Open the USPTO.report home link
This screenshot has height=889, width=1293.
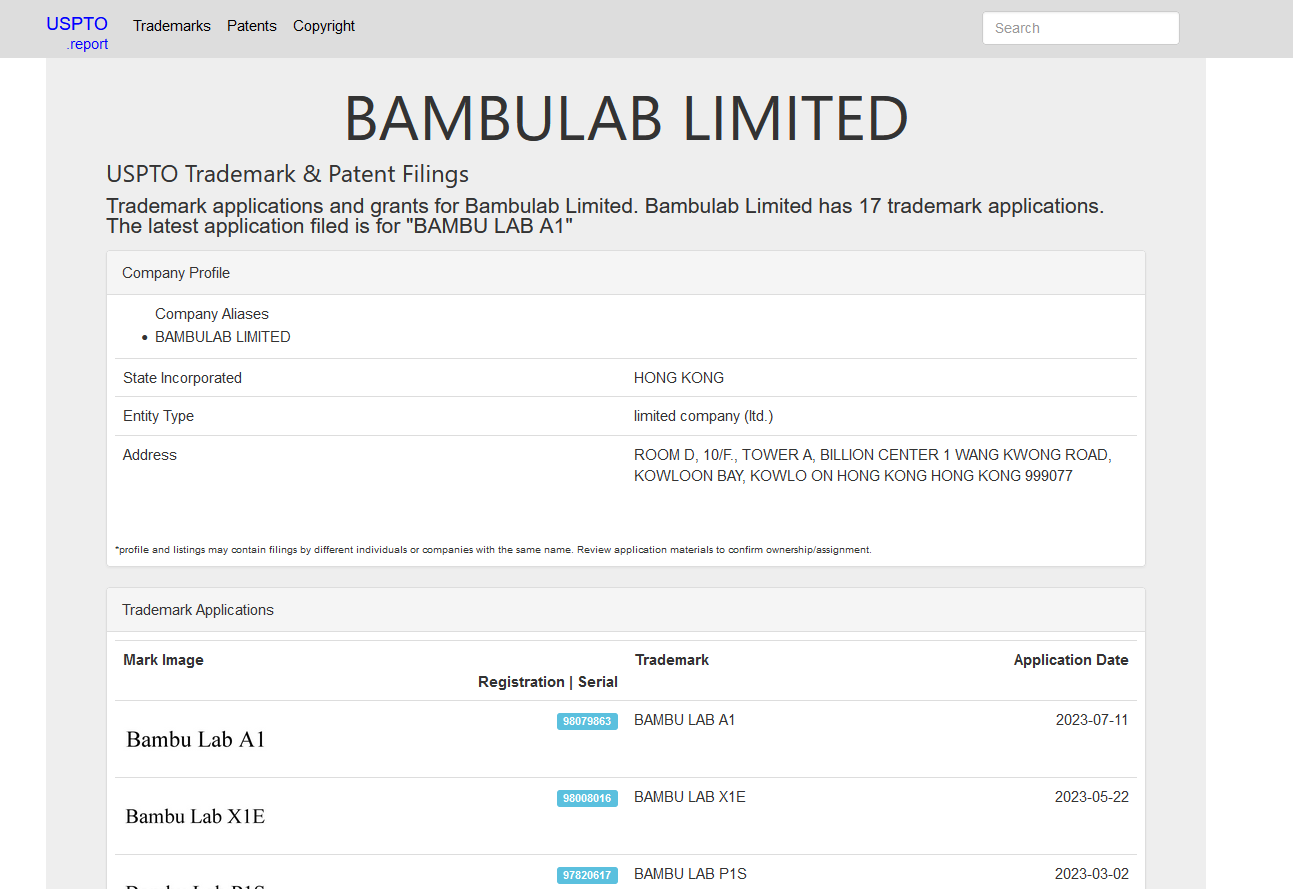pyautogui.click(x=77, y=33)
